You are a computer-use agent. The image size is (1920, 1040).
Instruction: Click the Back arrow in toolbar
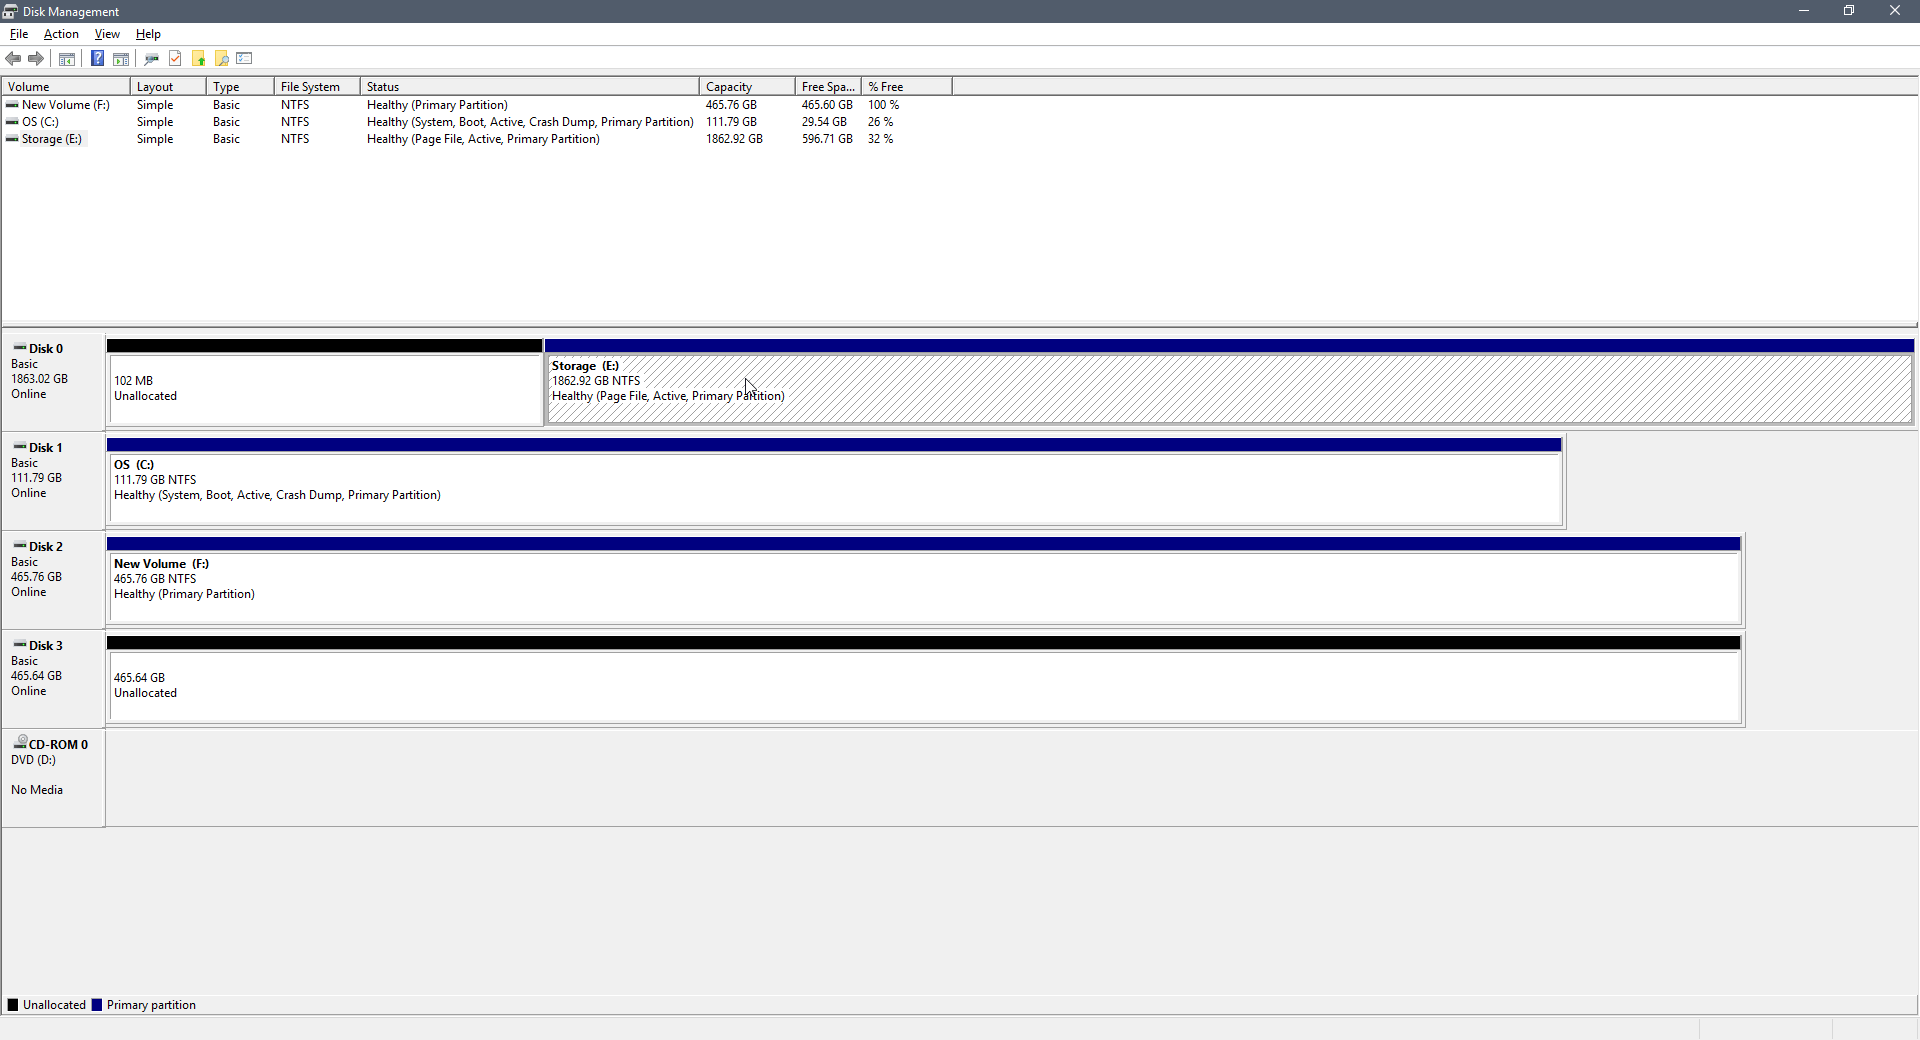pos(13,59)
